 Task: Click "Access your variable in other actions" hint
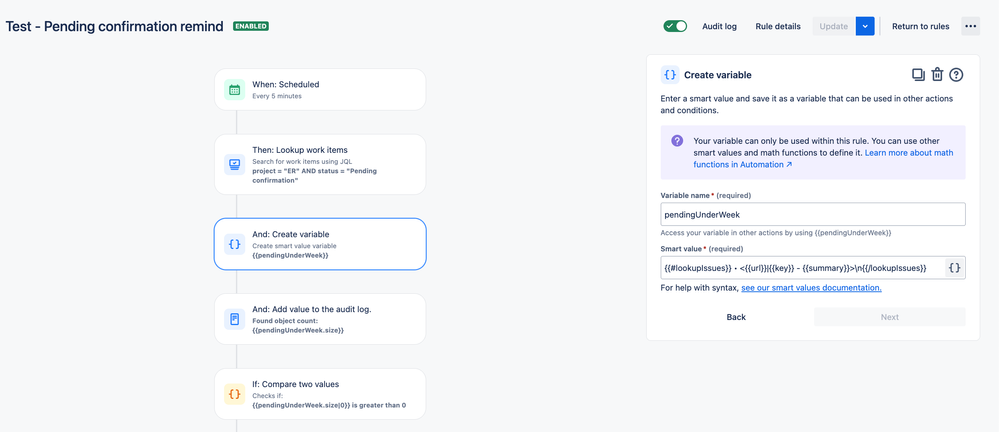pyautogui.click(x=775, y=233)
